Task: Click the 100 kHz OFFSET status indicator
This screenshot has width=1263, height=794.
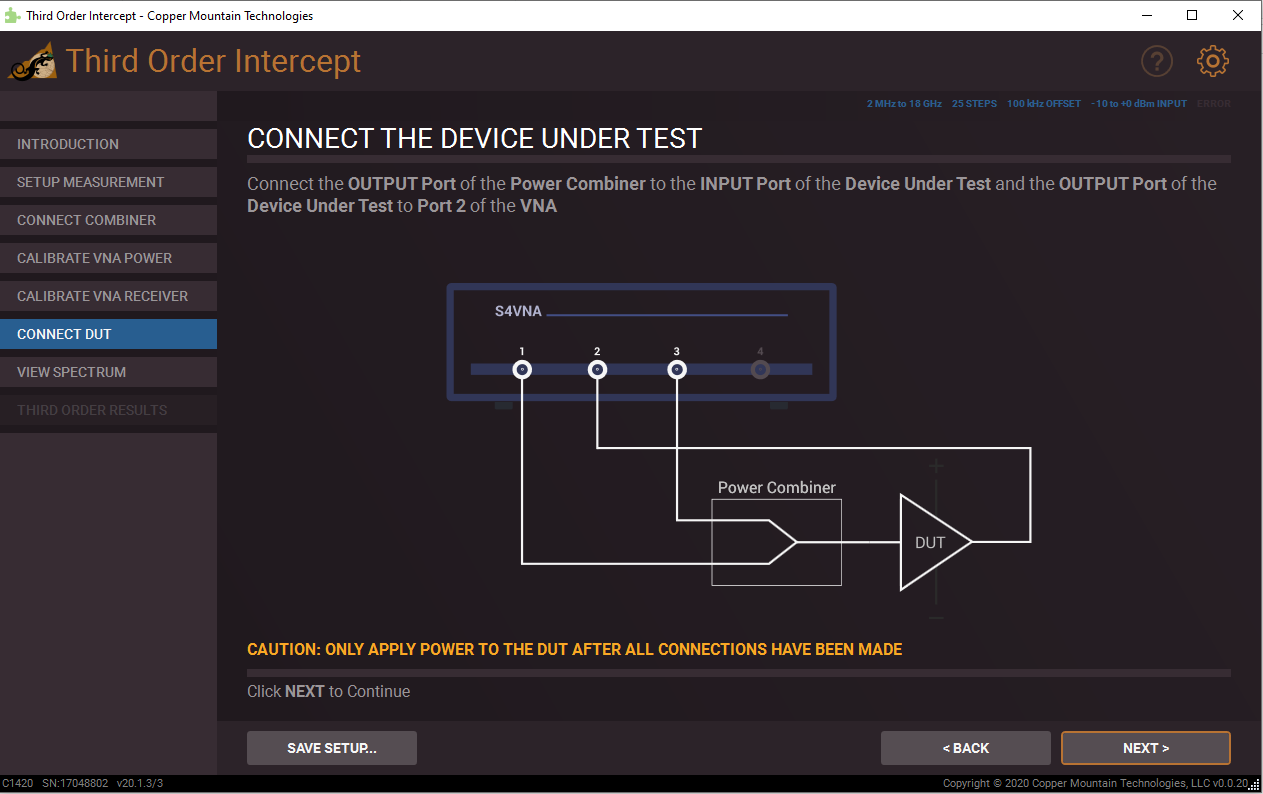Action: [x=1044, y=103]
